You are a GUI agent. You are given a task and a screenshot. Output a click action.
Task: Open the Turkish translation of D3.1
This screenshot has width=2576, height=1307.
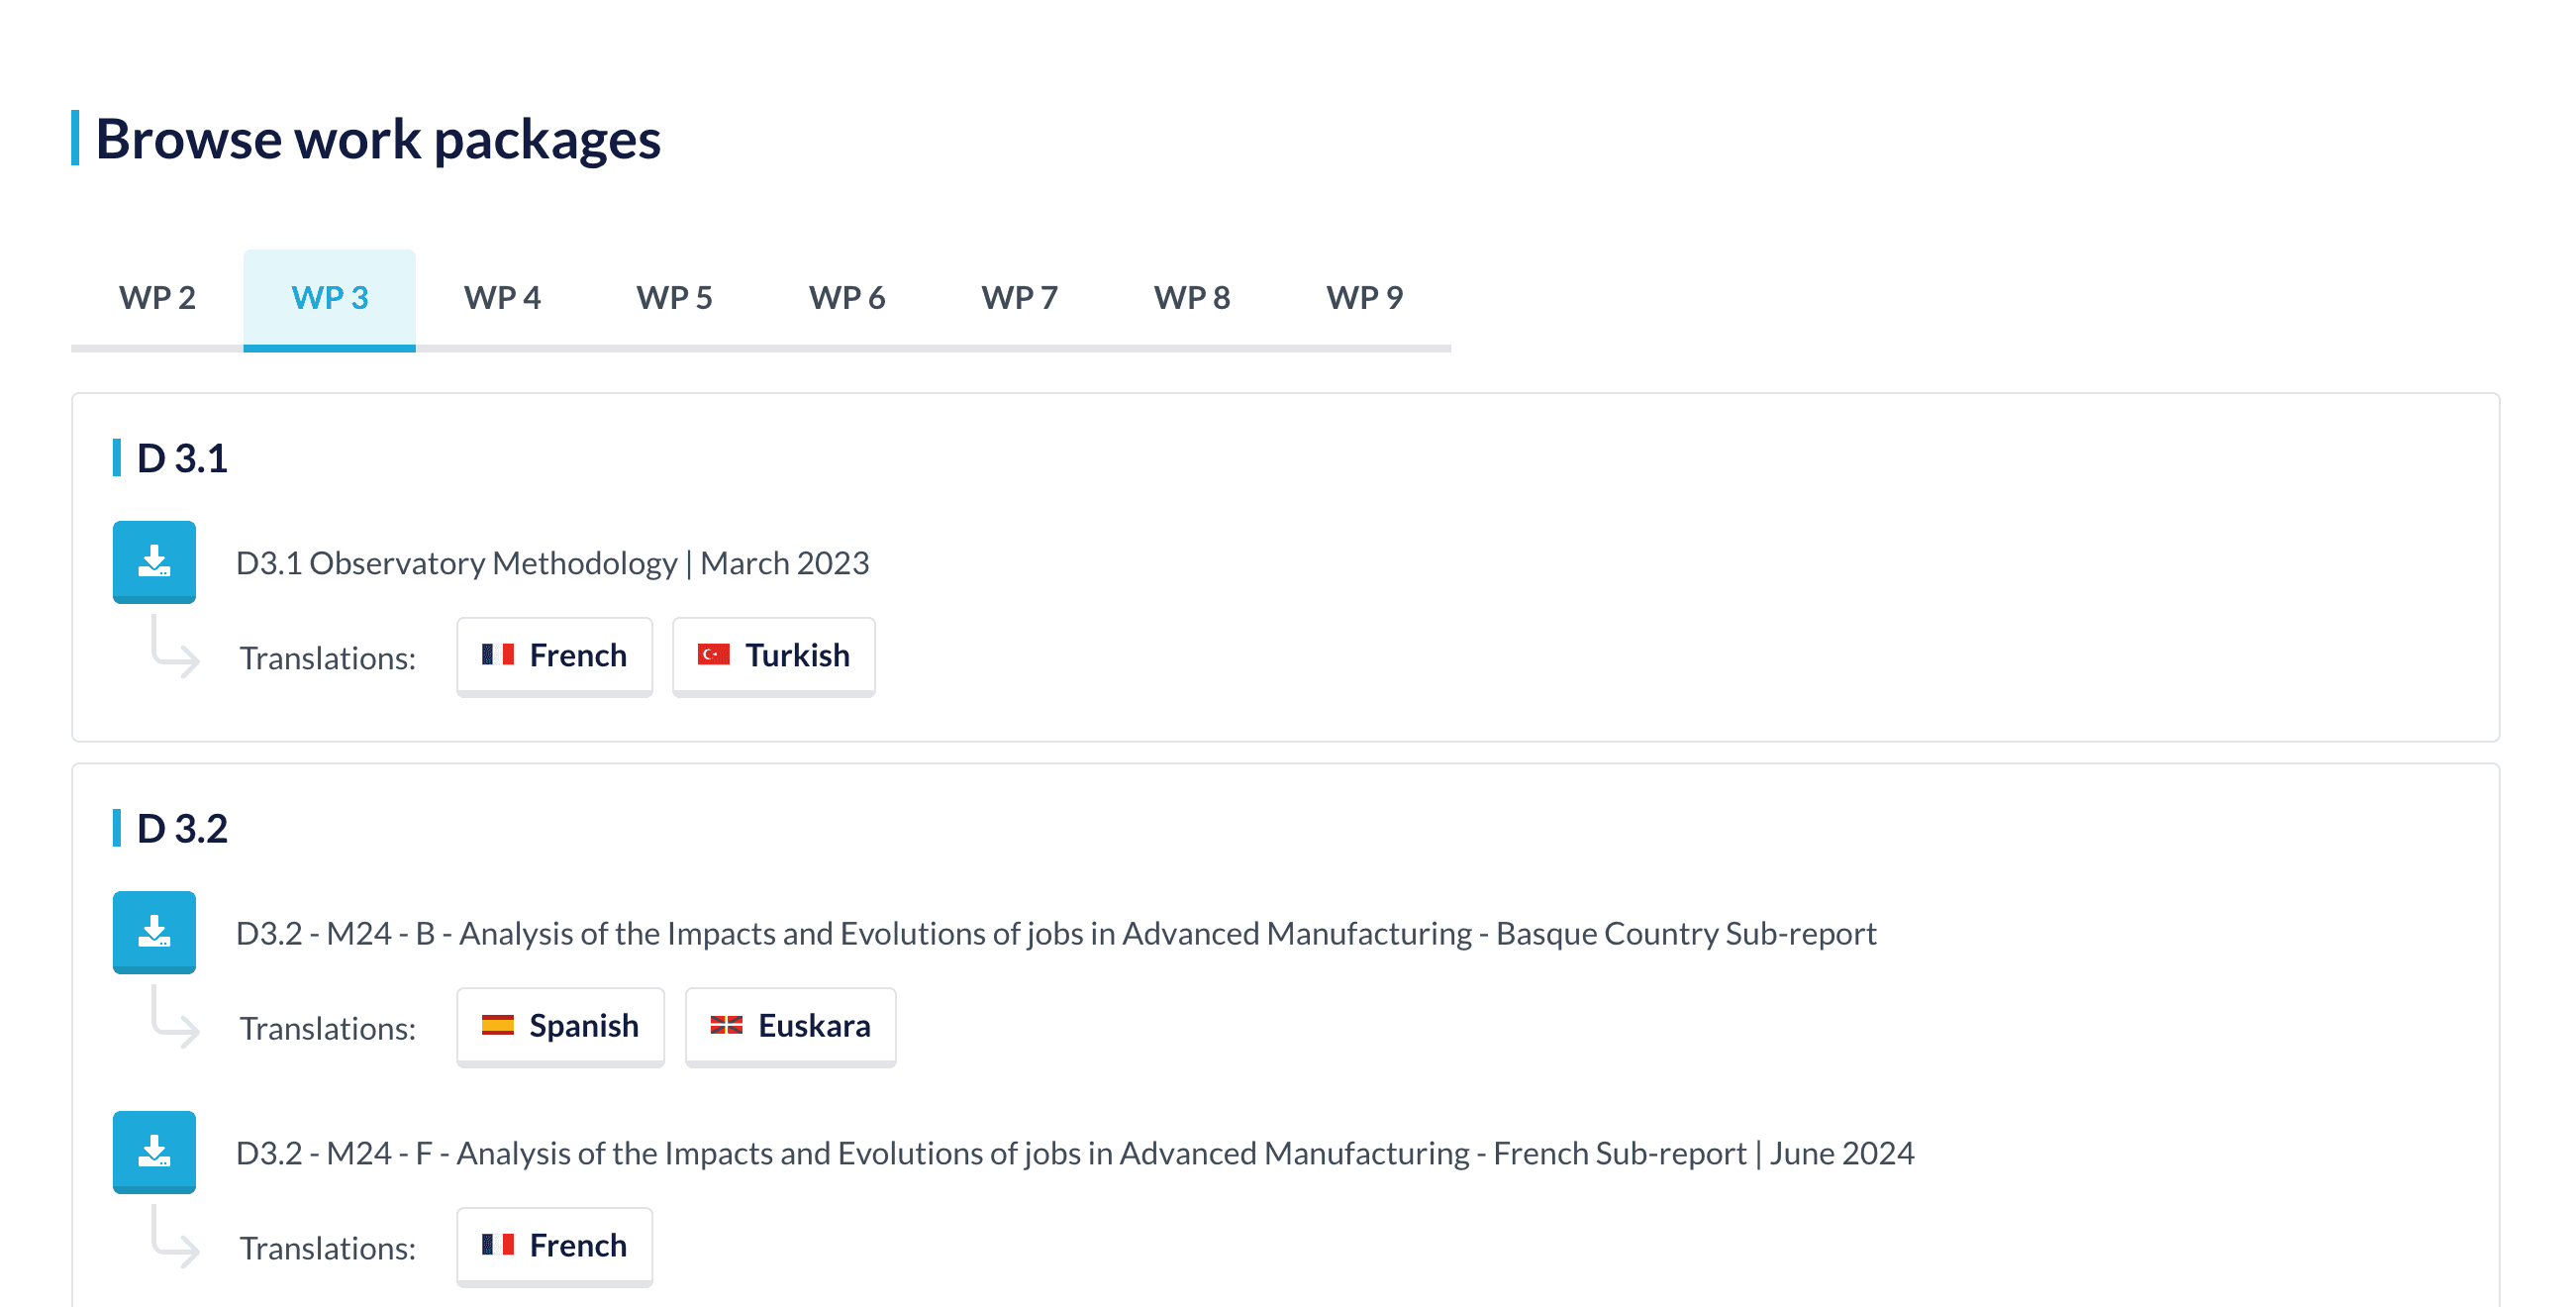tap(773, 656)
